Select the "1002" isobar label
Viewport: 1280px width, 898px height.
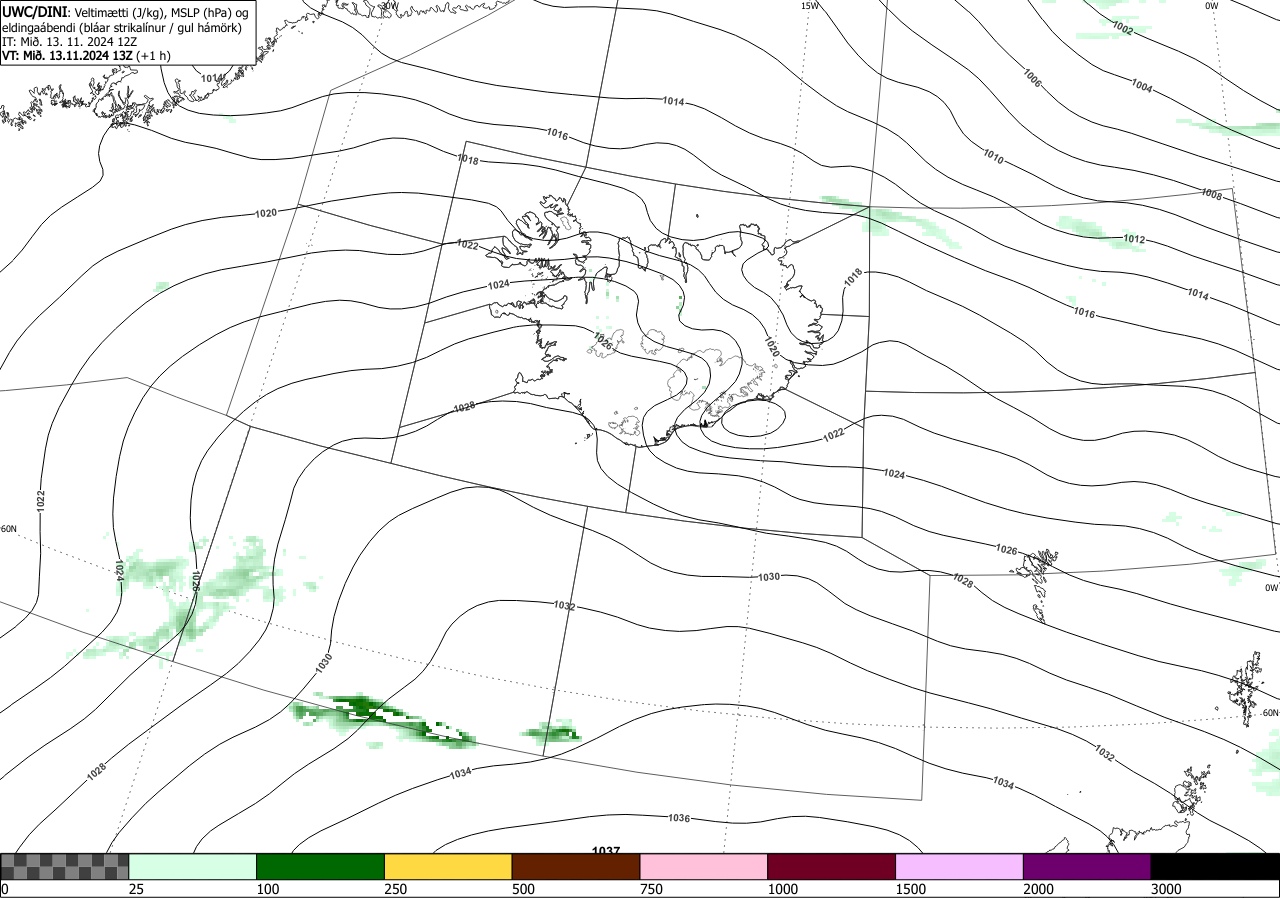(x=1122, y=30)
